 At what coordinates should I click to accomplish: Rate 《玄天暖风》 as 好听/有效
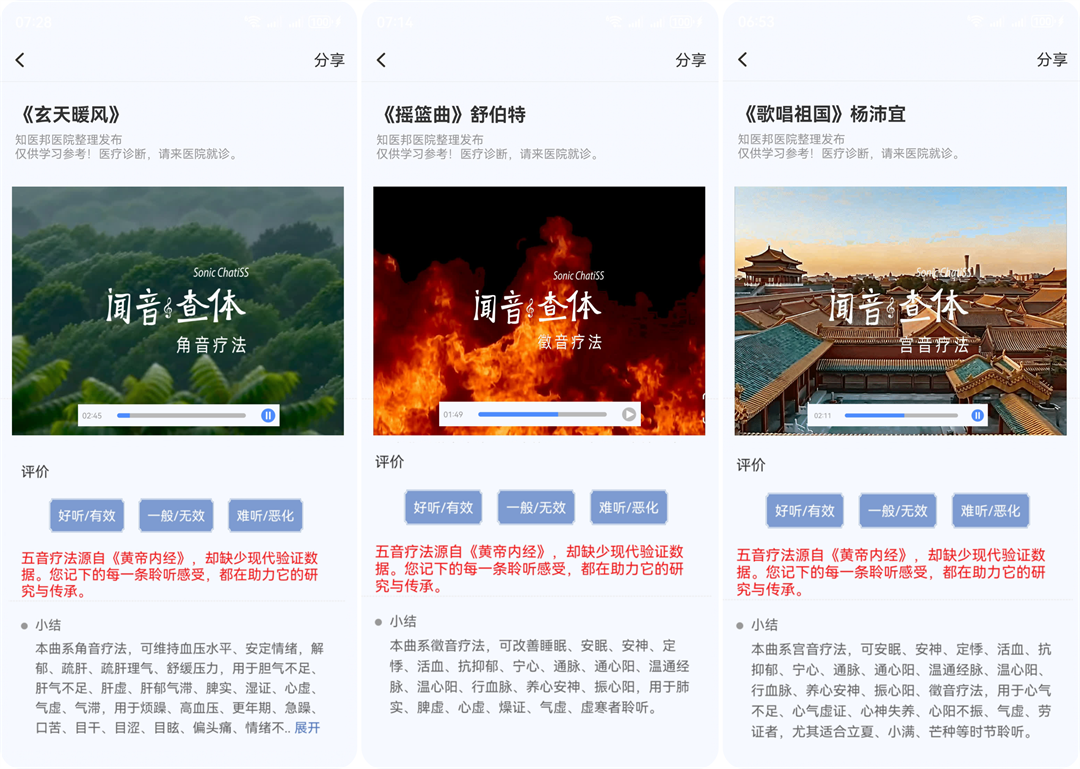(87, 515)
